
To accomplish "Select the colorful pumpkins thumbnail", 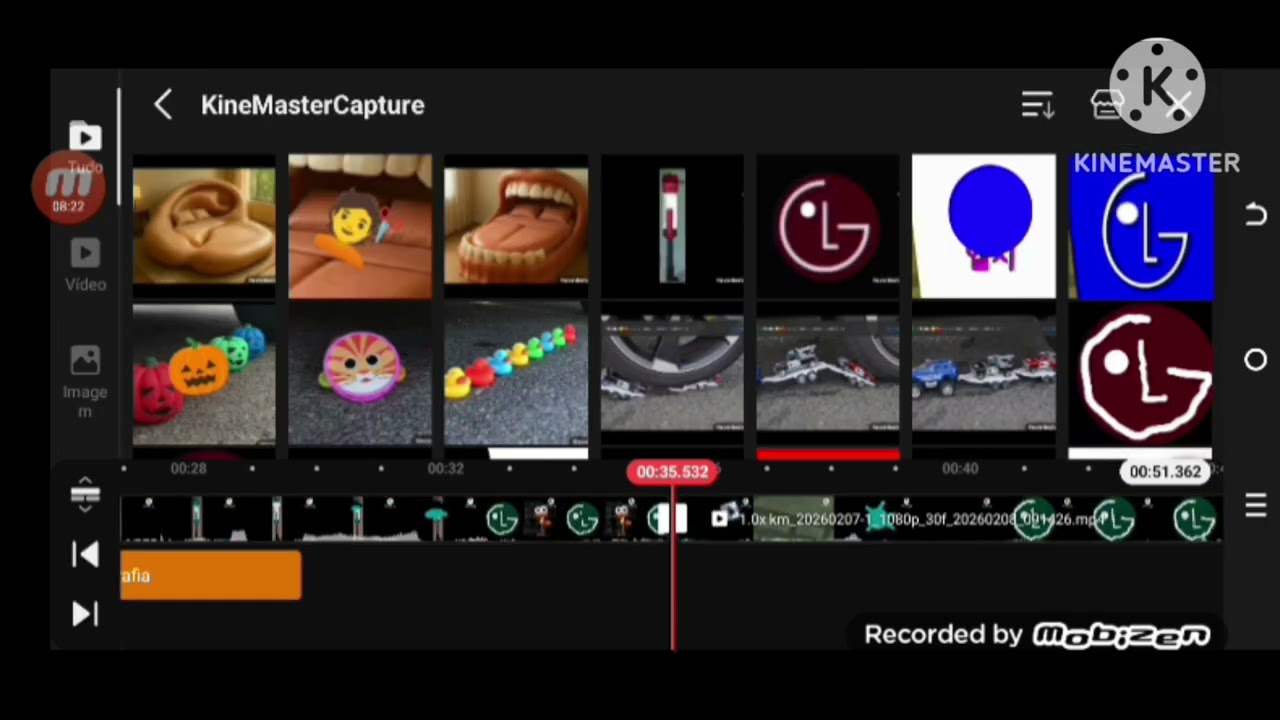I will pyautogui.click(x=204, y=375).
